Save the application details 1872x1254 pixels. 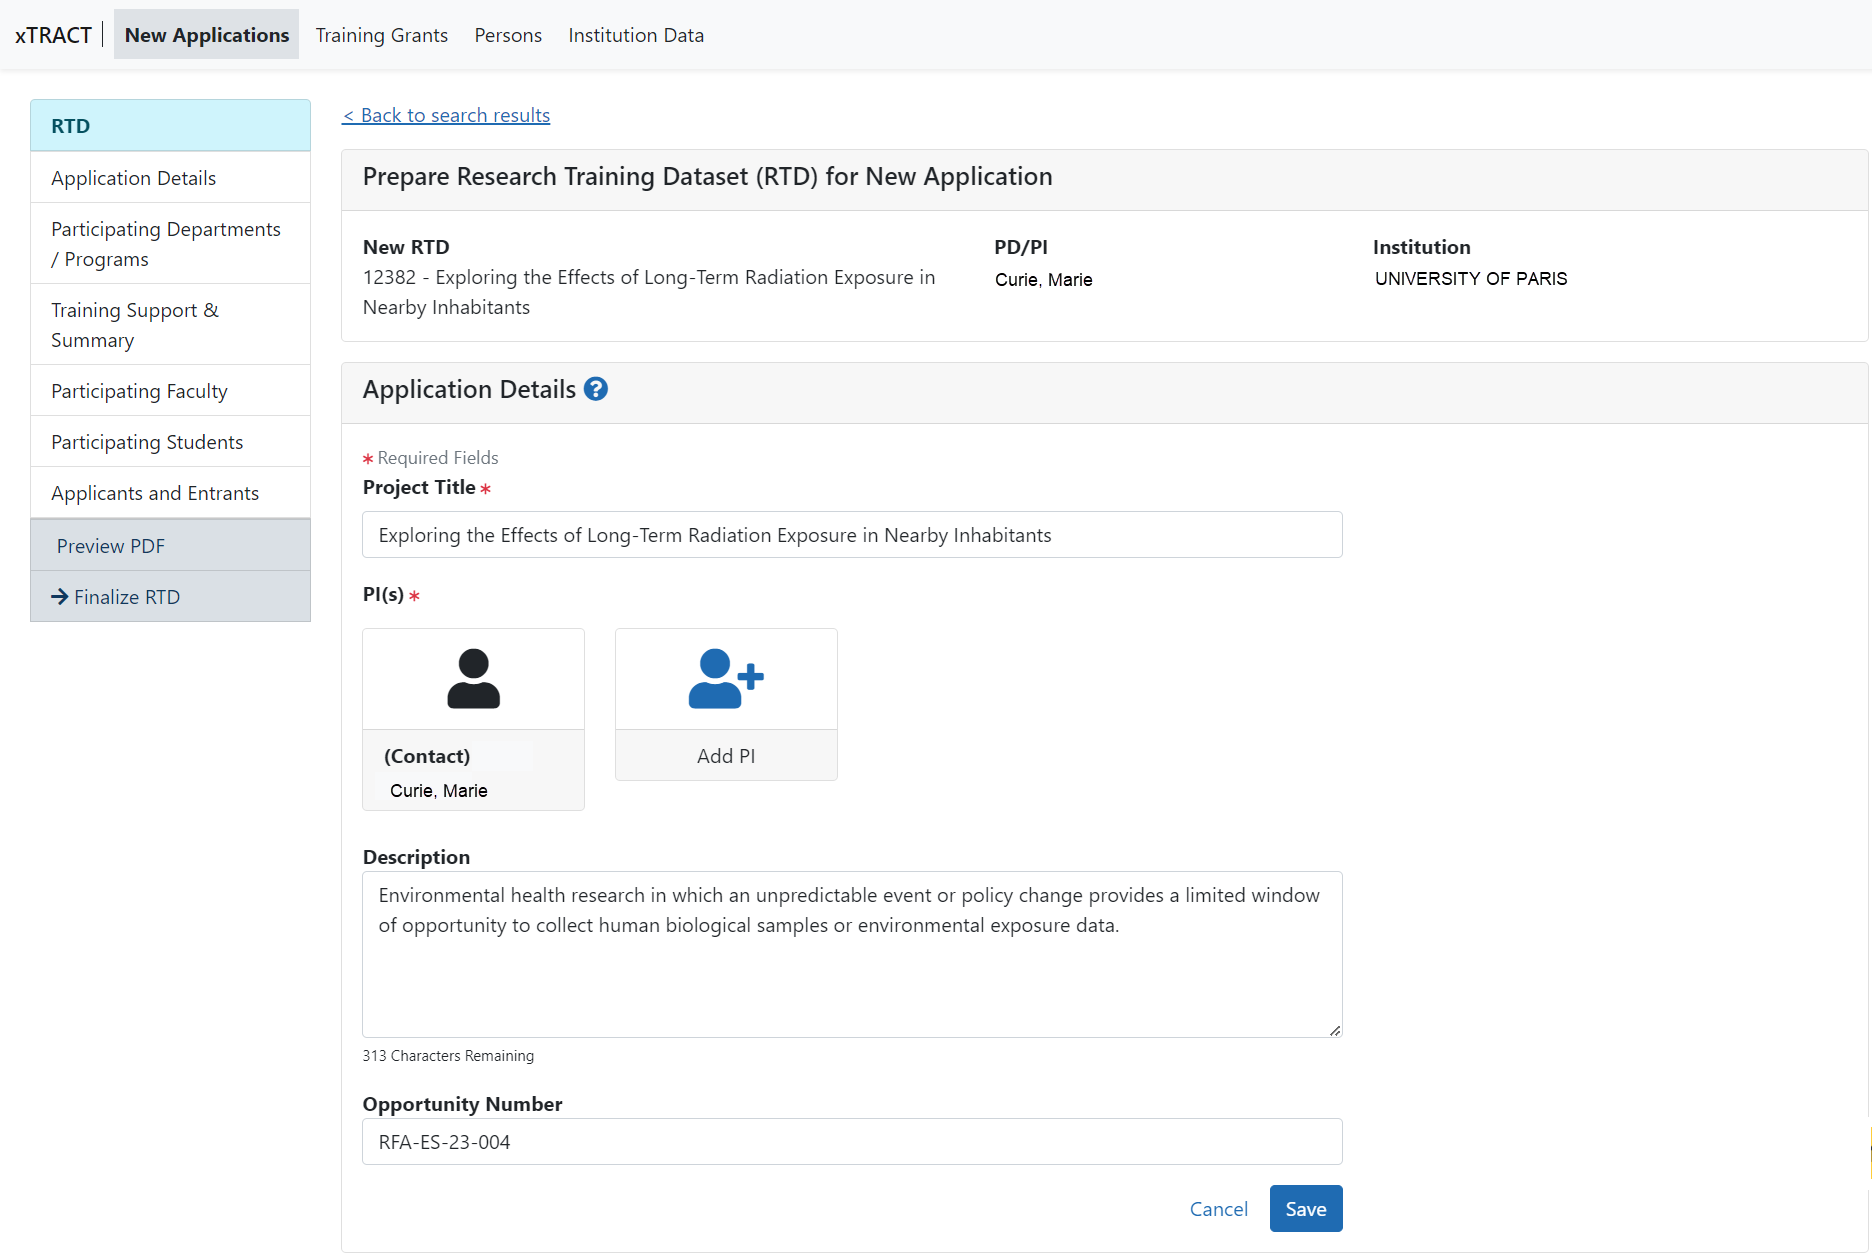1305,1208
